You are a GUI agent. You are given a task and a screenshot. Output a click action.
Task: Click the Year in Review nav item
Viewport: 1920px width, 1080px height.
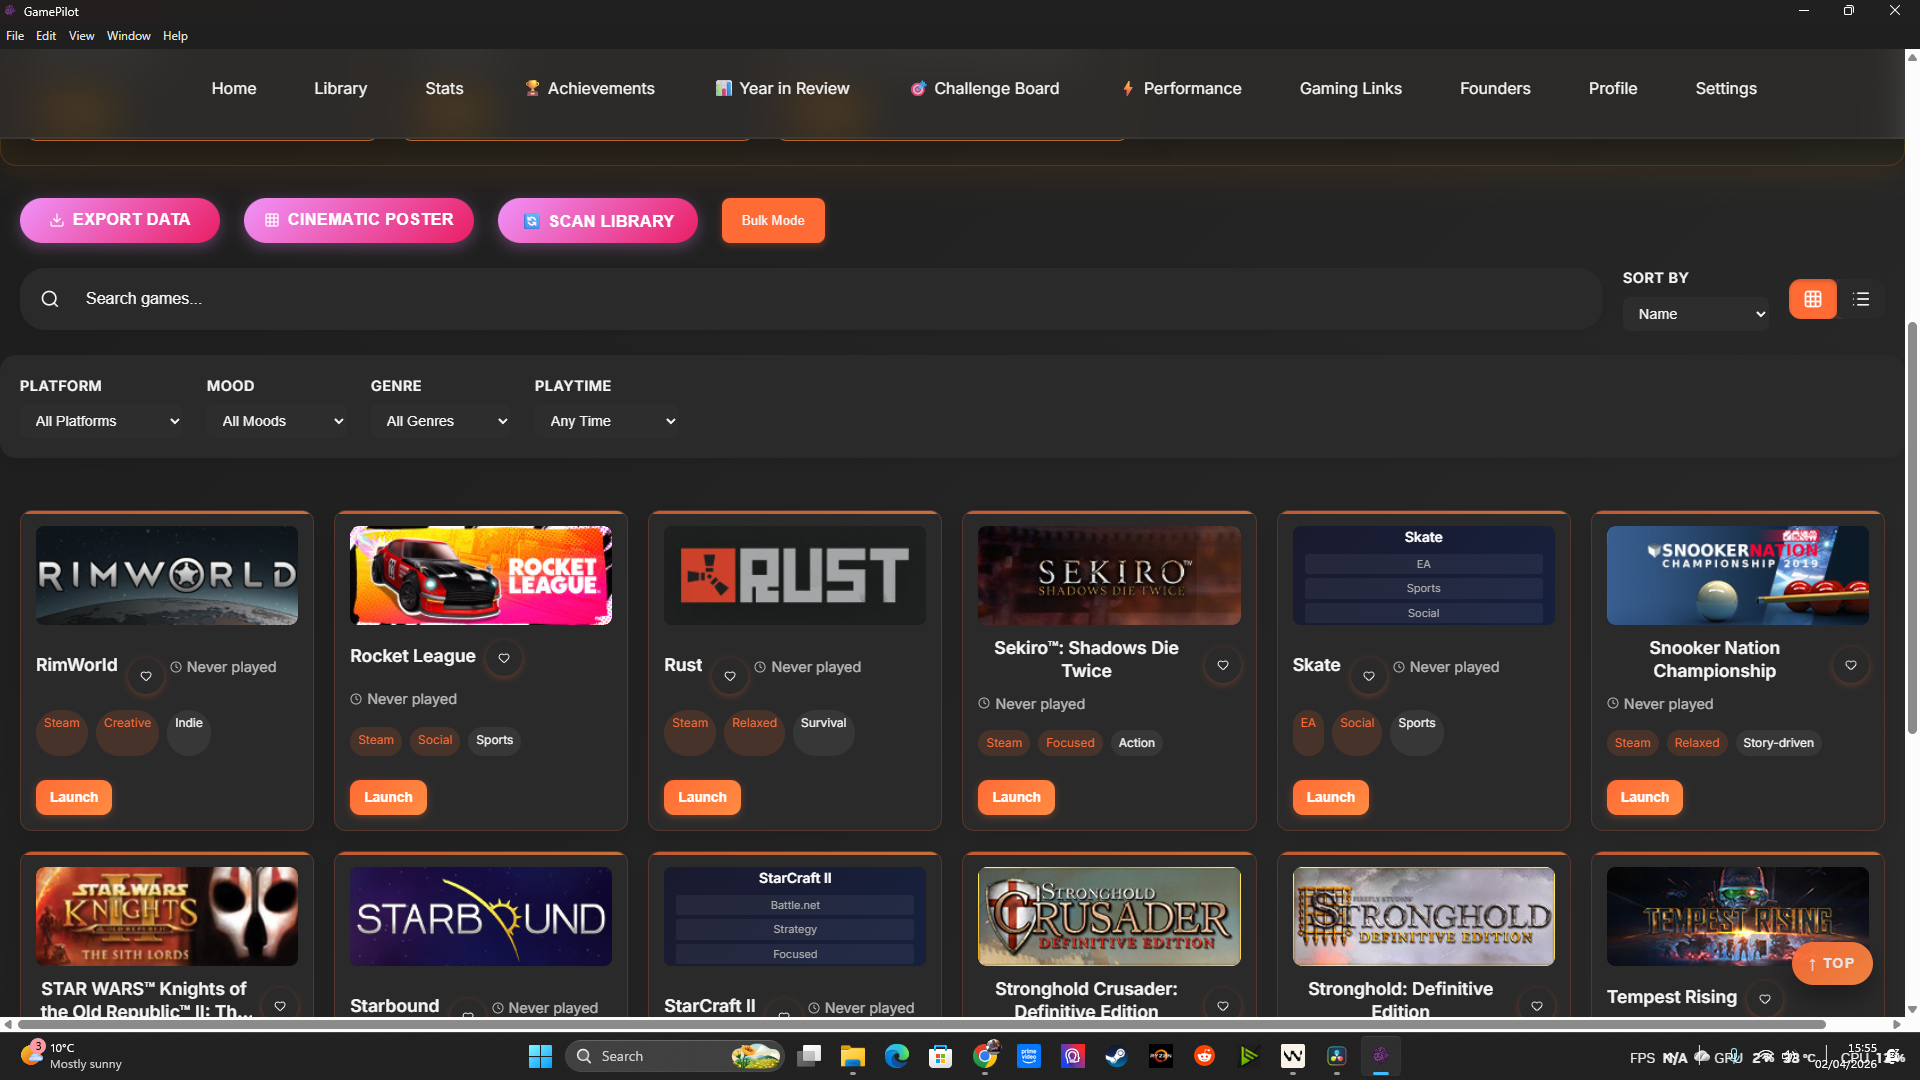click(782, 88)
